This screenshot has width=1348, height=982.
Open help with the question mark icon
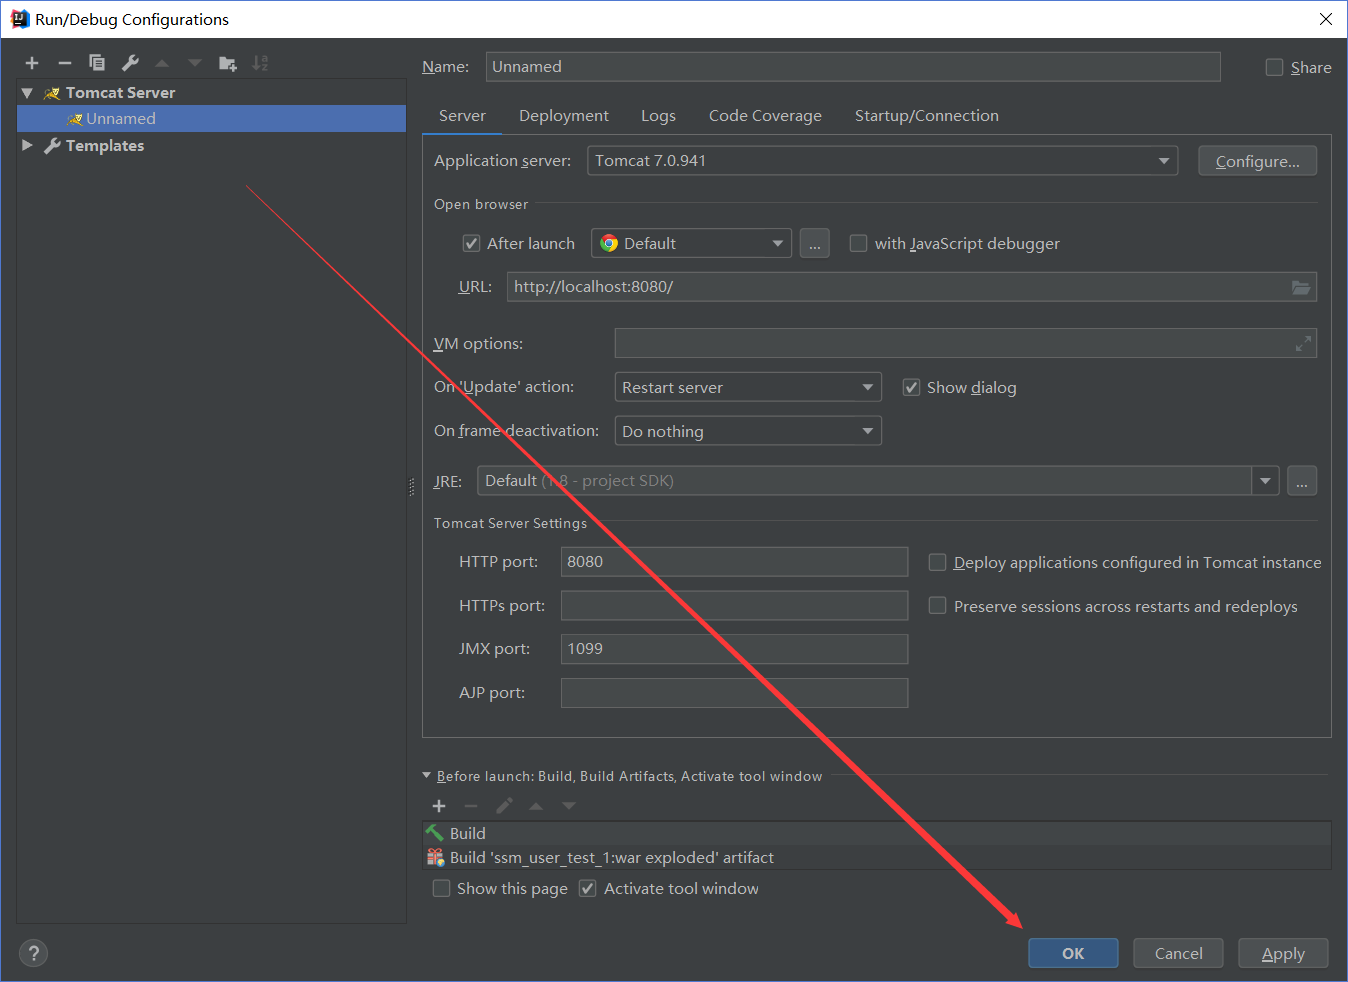(x=33, y=953)
